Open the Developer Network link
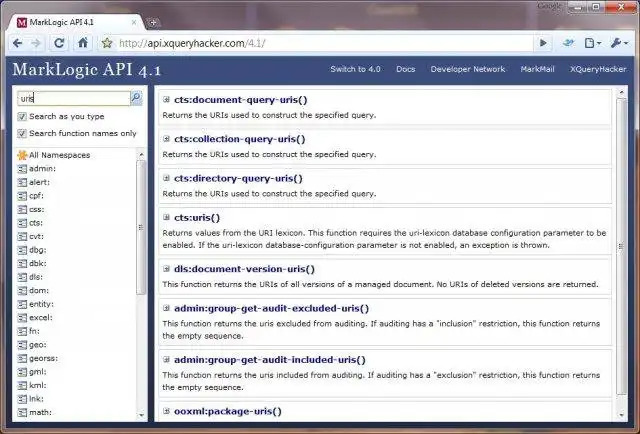The image size is (640, 434). click(x=468, y=69)
